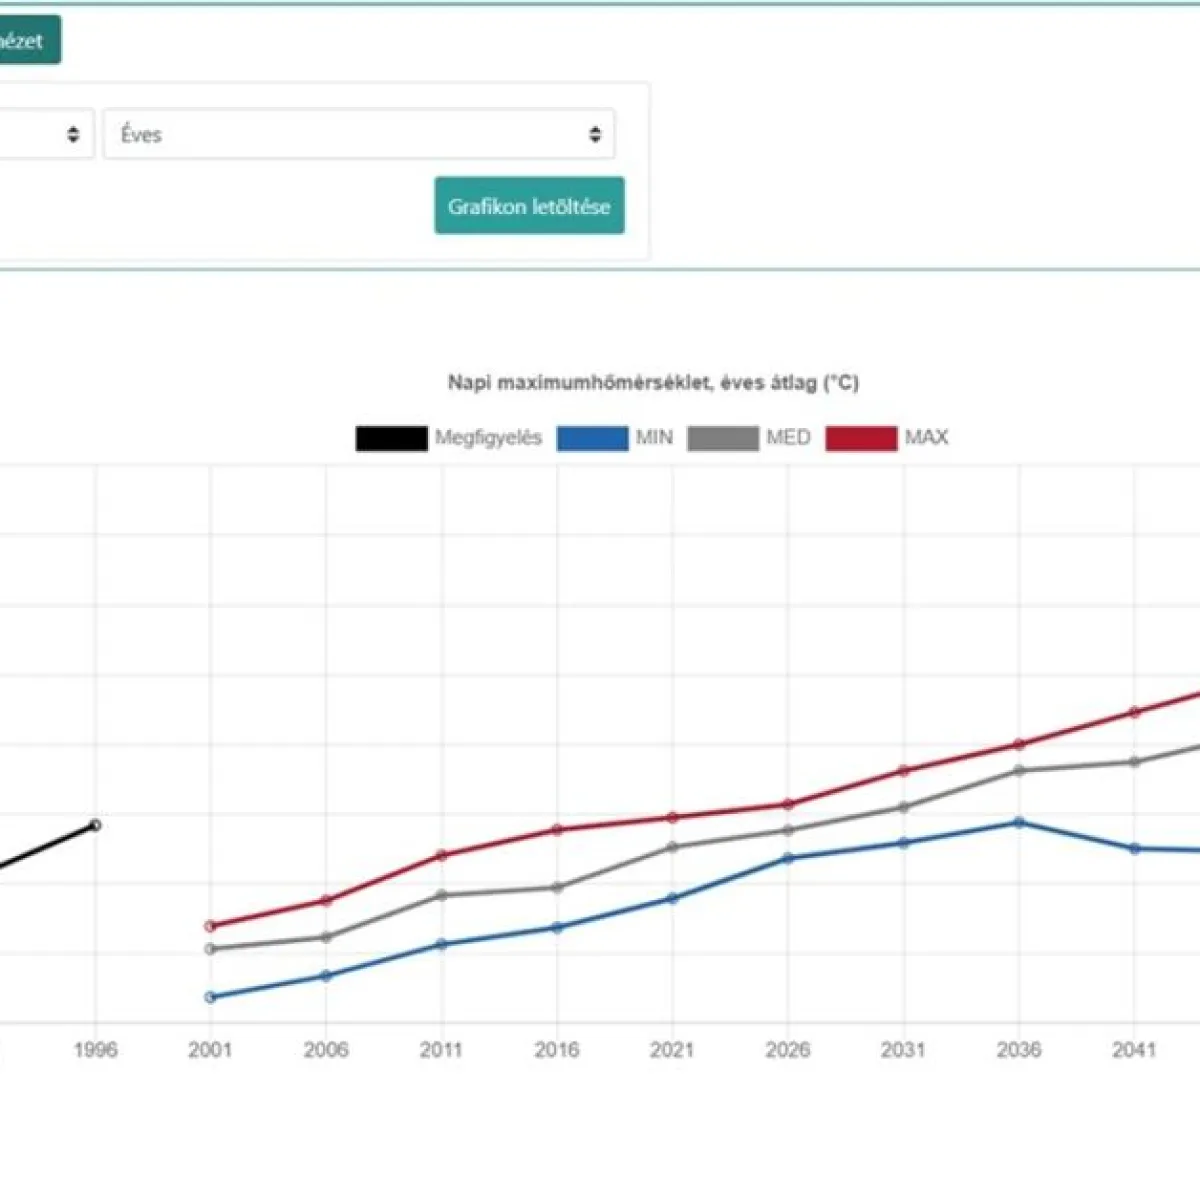Toggle the Megfigyelés legend black swatch
Screen dimensions: 1200x1200
coord(391,438)
